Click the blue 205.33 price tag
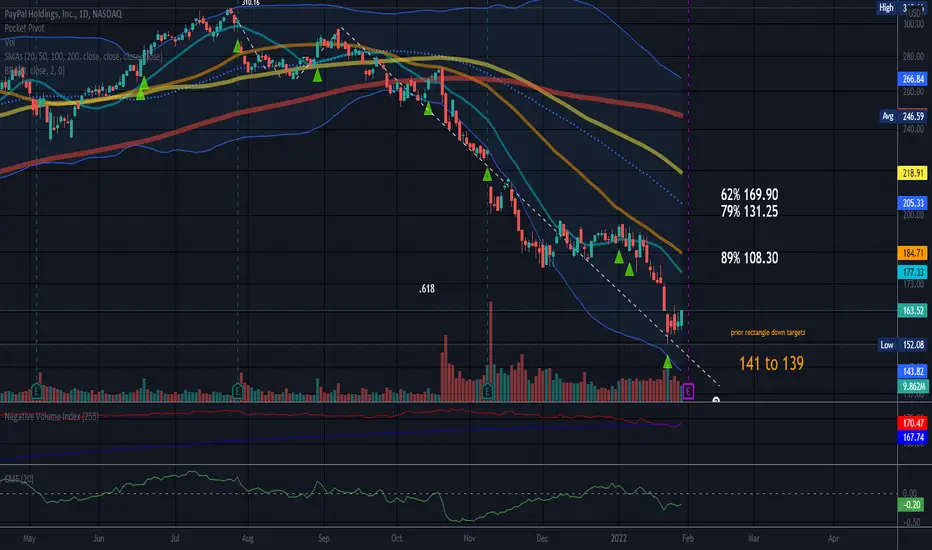This screenshot has height=550, width=932. (913, 203)
